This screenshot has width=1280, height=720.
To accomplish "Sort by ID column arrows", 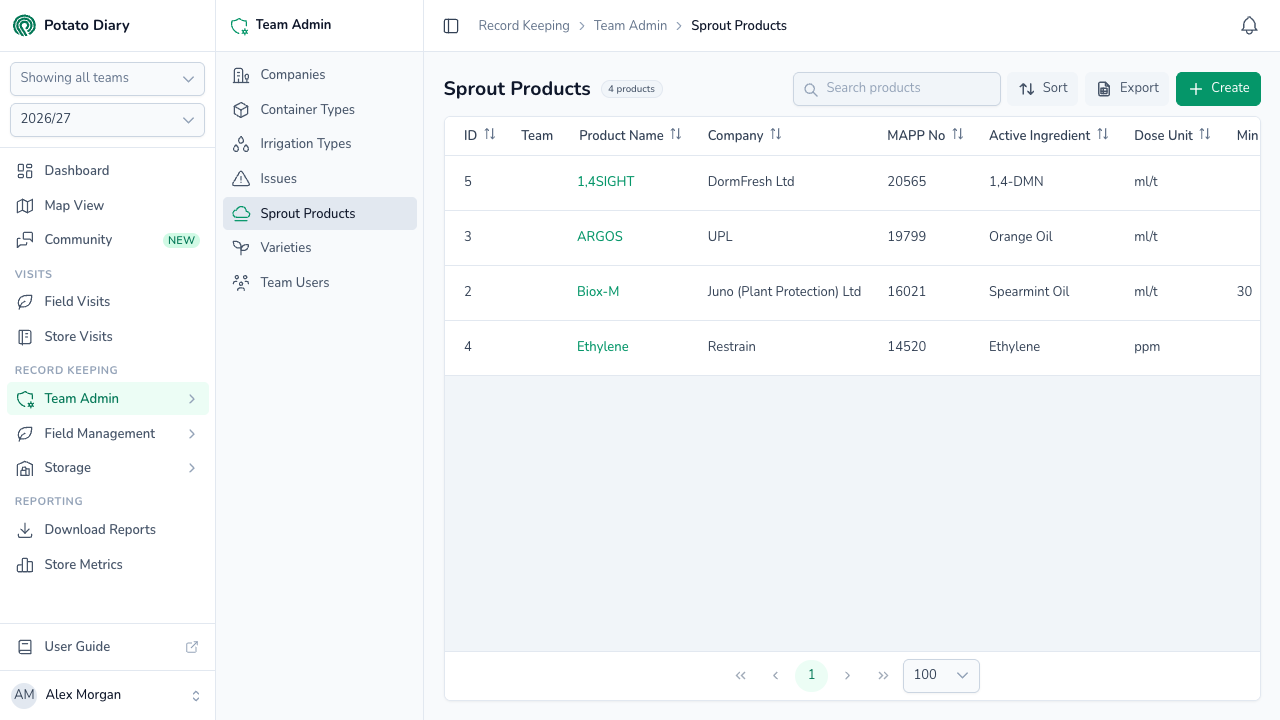I will point(490,134).
